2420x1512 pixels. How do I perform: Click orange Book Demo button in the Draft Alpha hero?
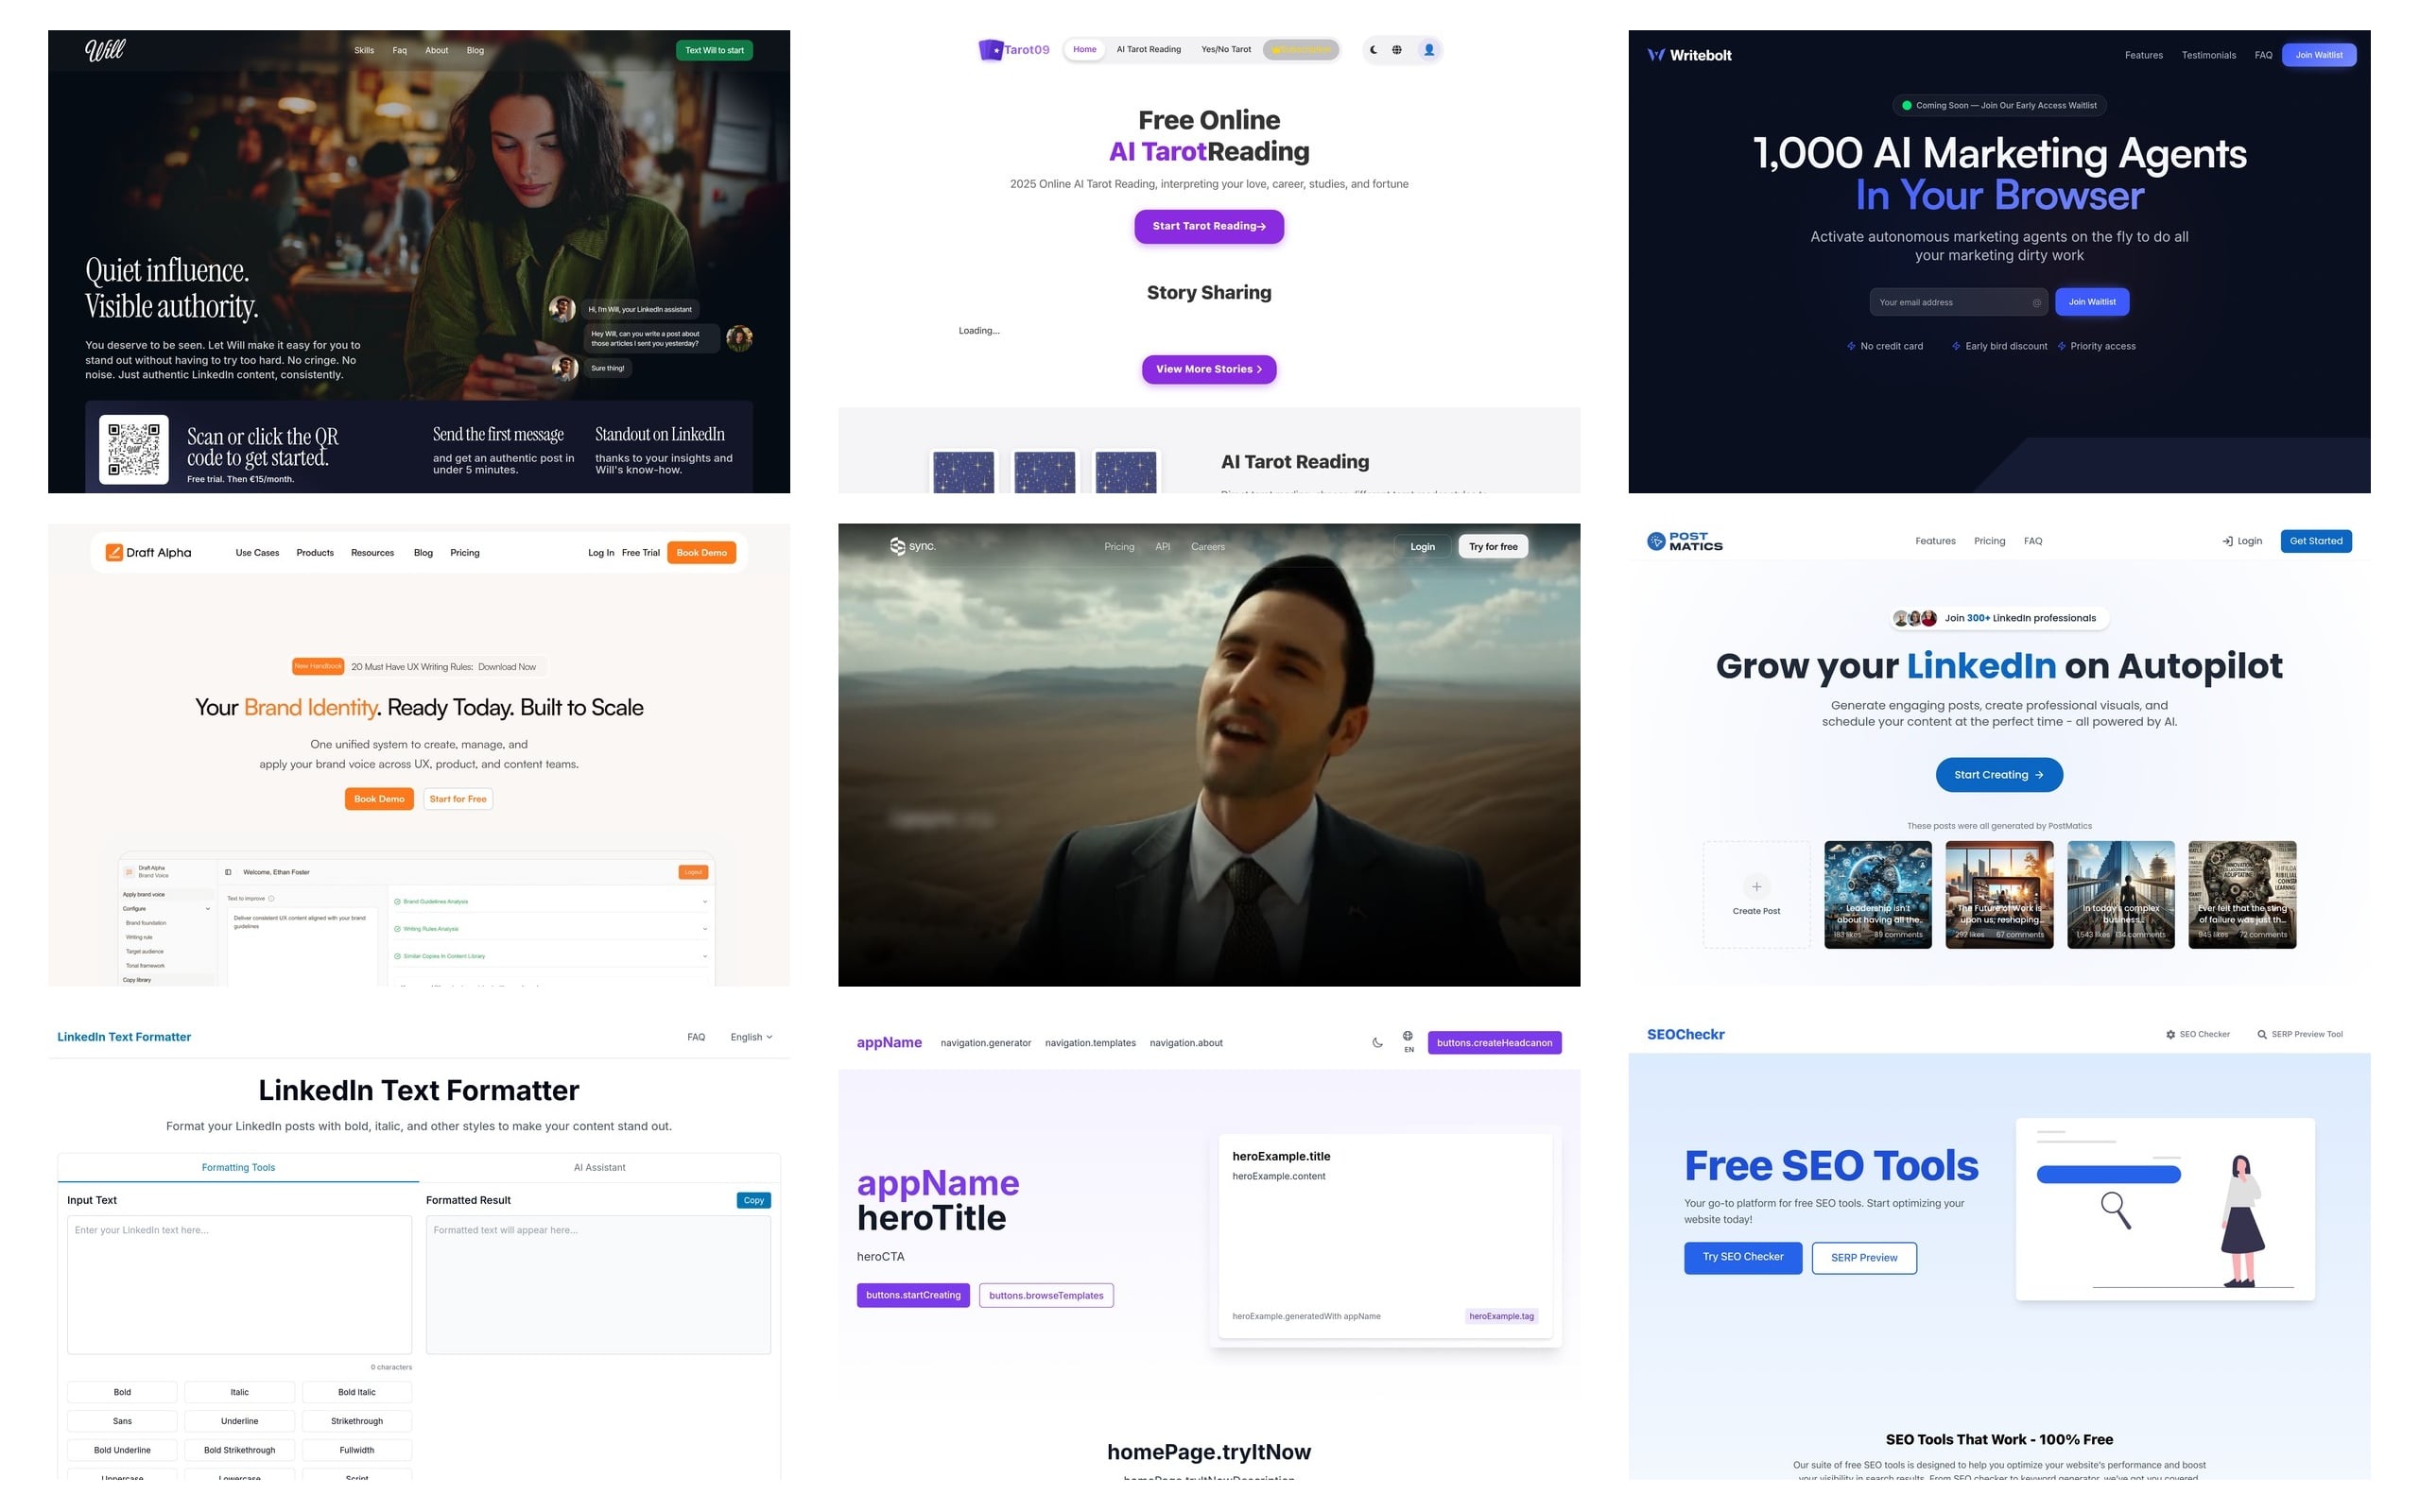coord(379,799)
